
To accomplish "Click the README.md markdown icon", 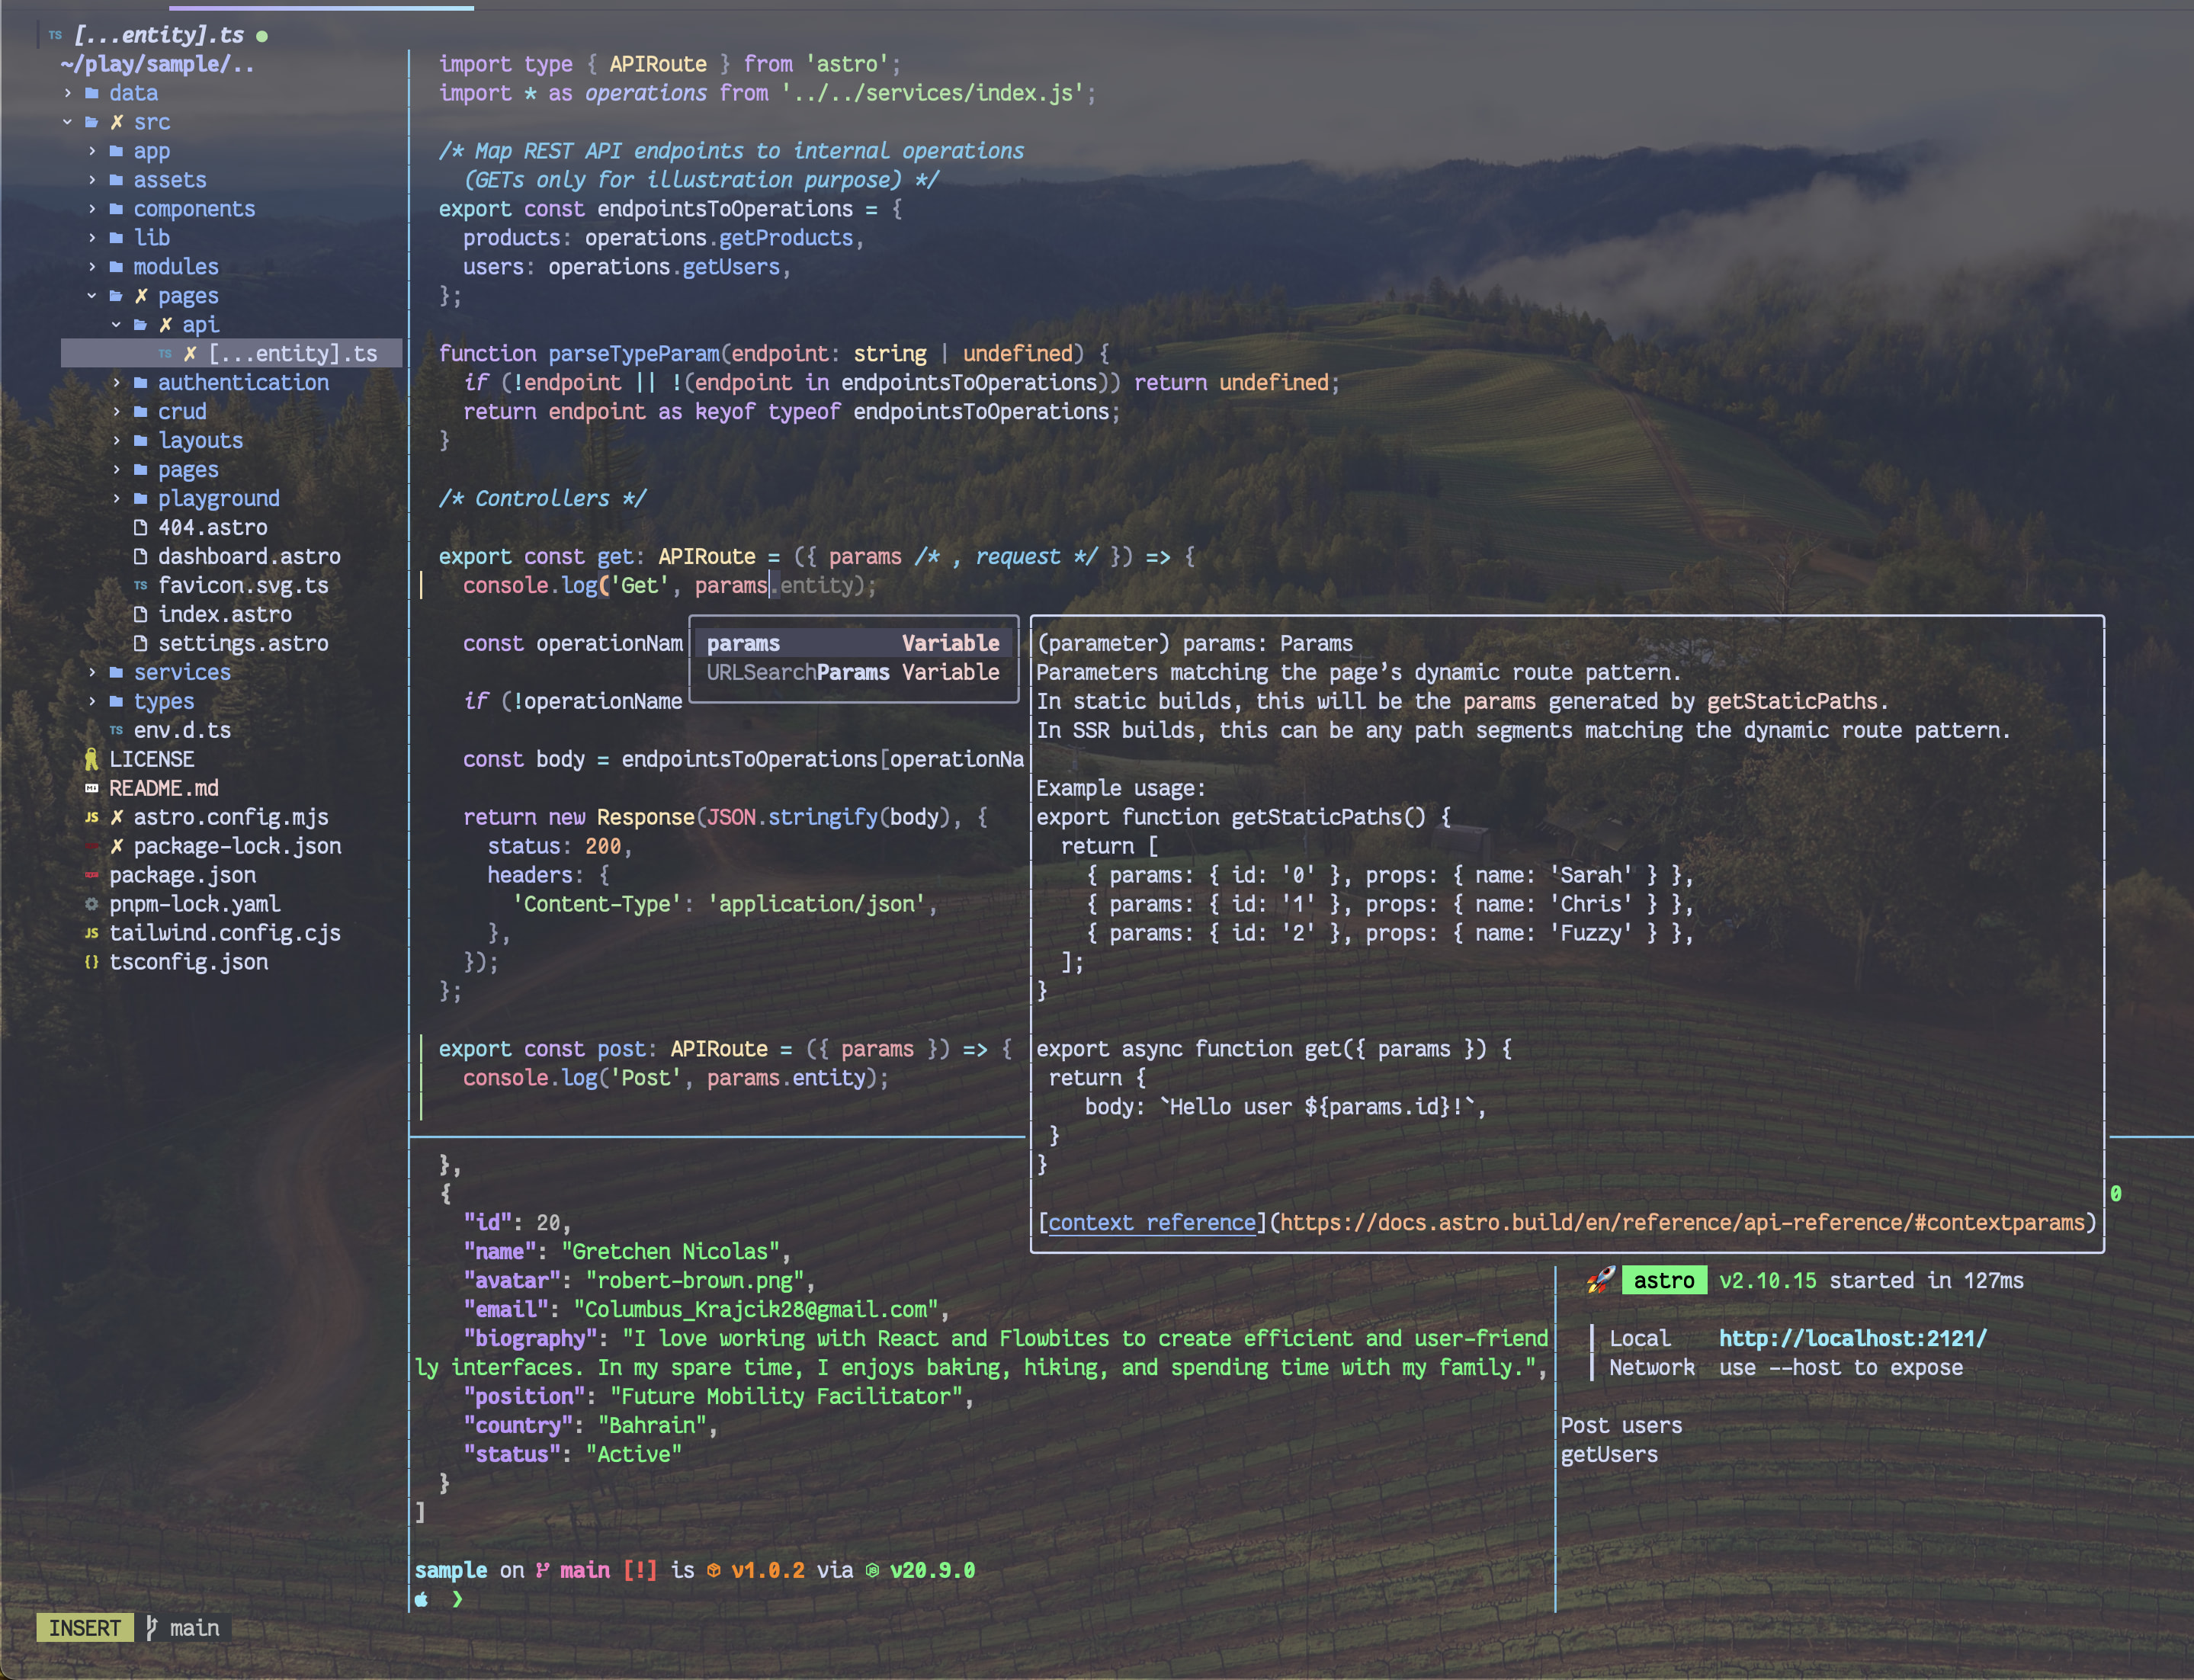I will 91,788.
